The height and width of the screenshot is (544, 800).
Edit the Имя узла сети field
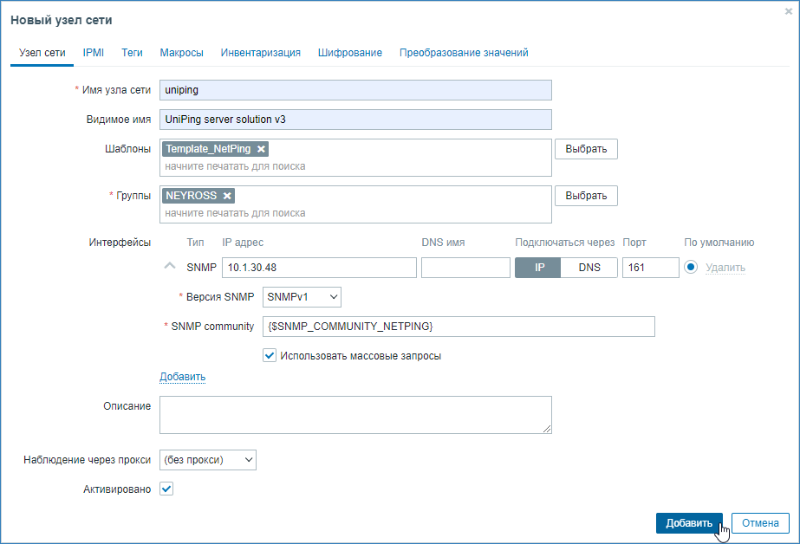pos(355,90)
